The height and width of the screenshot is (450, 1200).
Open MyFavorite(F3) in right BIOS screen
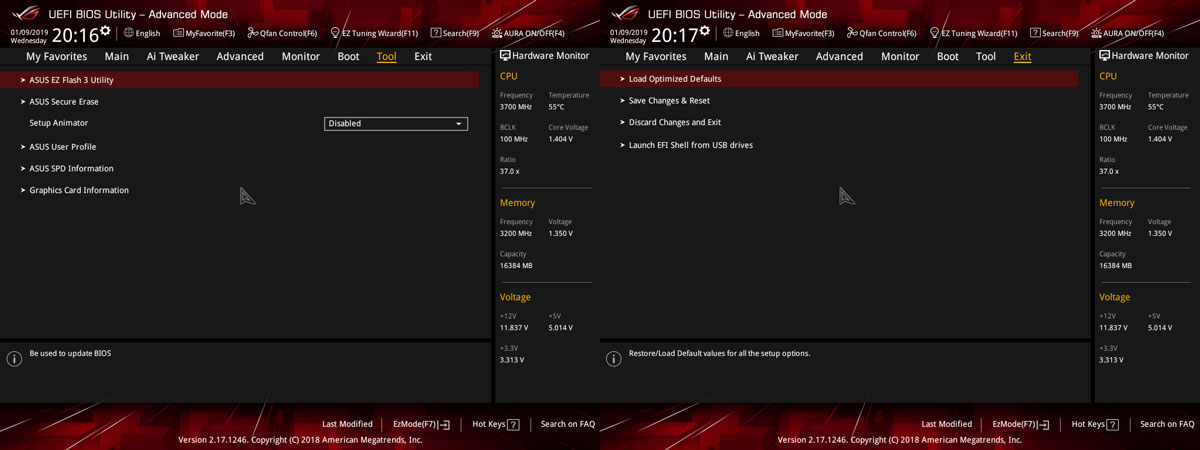point(804,33)
